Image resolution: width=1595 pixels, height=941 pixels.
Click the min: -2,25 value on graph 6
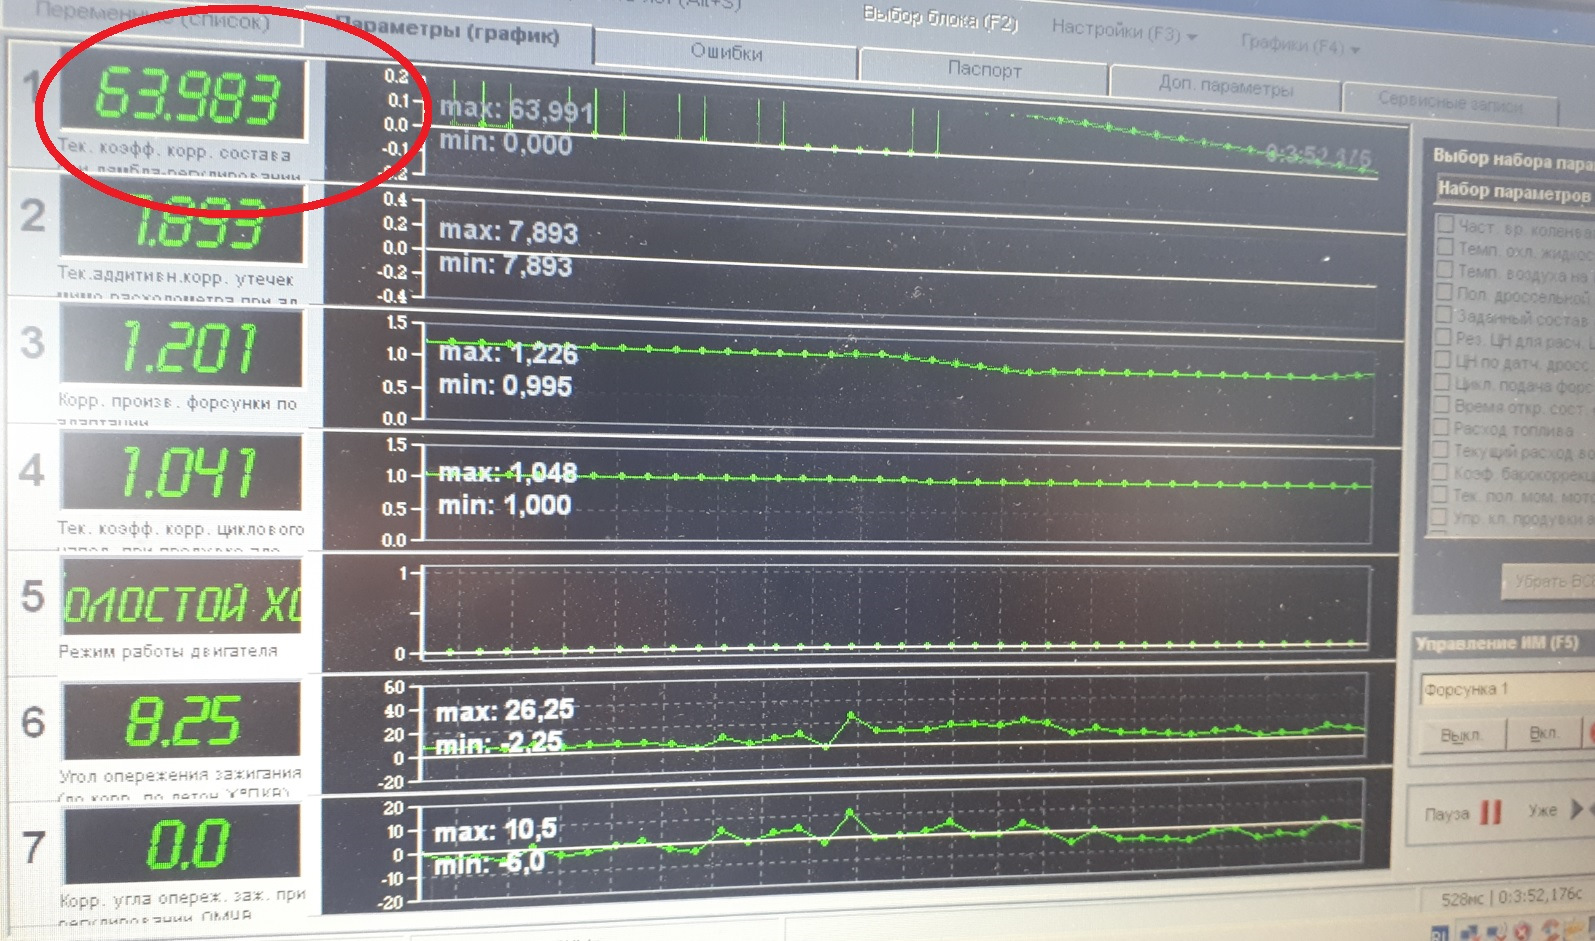click(x=500, y=743)
